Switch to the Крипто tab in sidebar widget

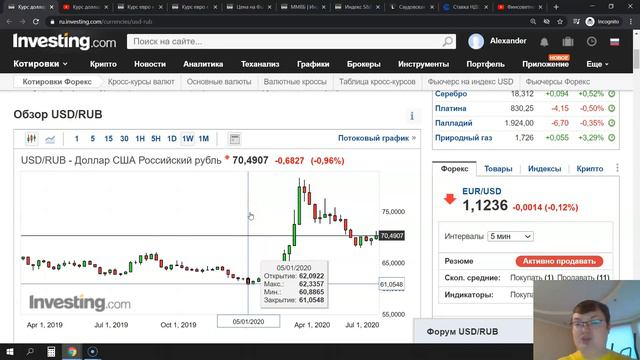pos(590,169)
